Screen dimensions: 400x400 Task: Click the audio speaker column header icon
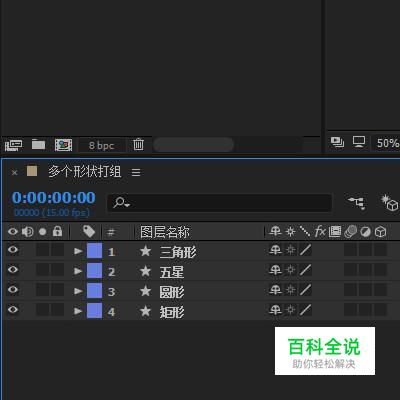pyautogui.click(x=28, y=231)
